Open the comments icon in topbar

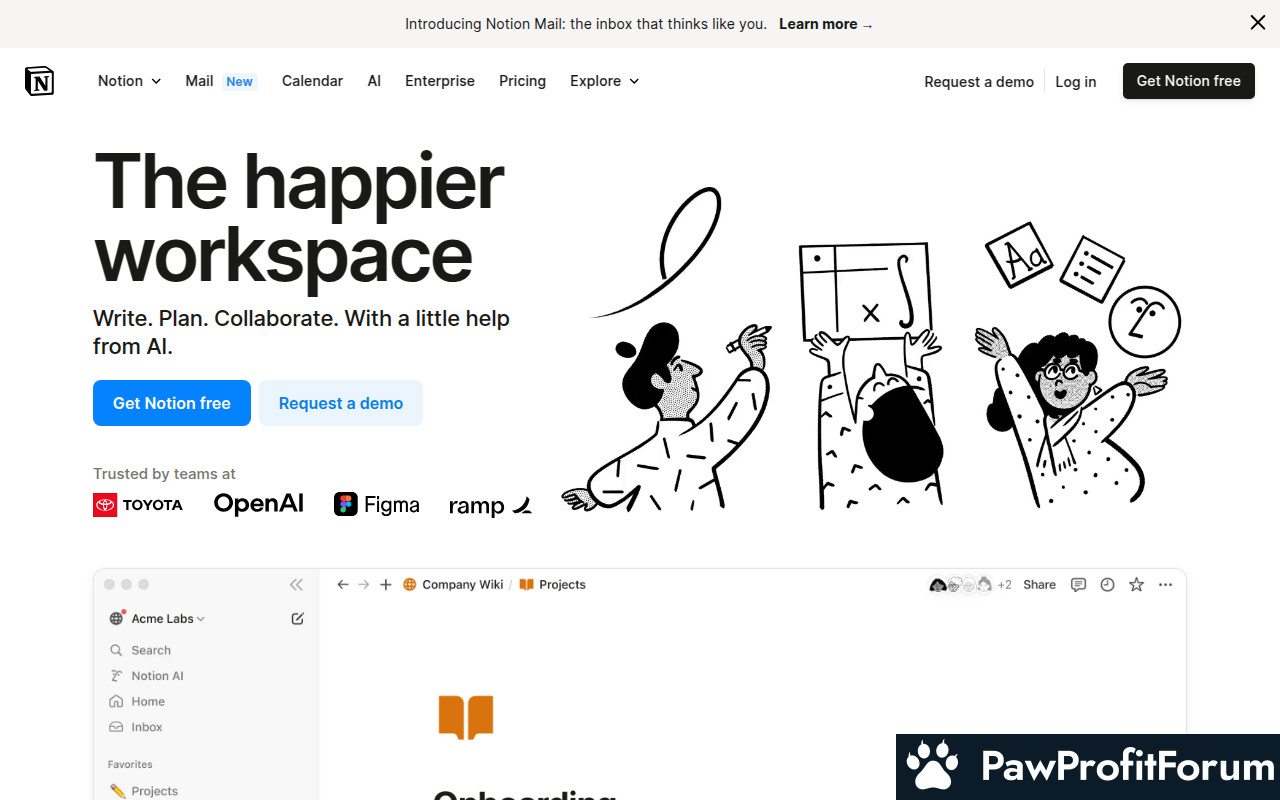pos(1078,585)
